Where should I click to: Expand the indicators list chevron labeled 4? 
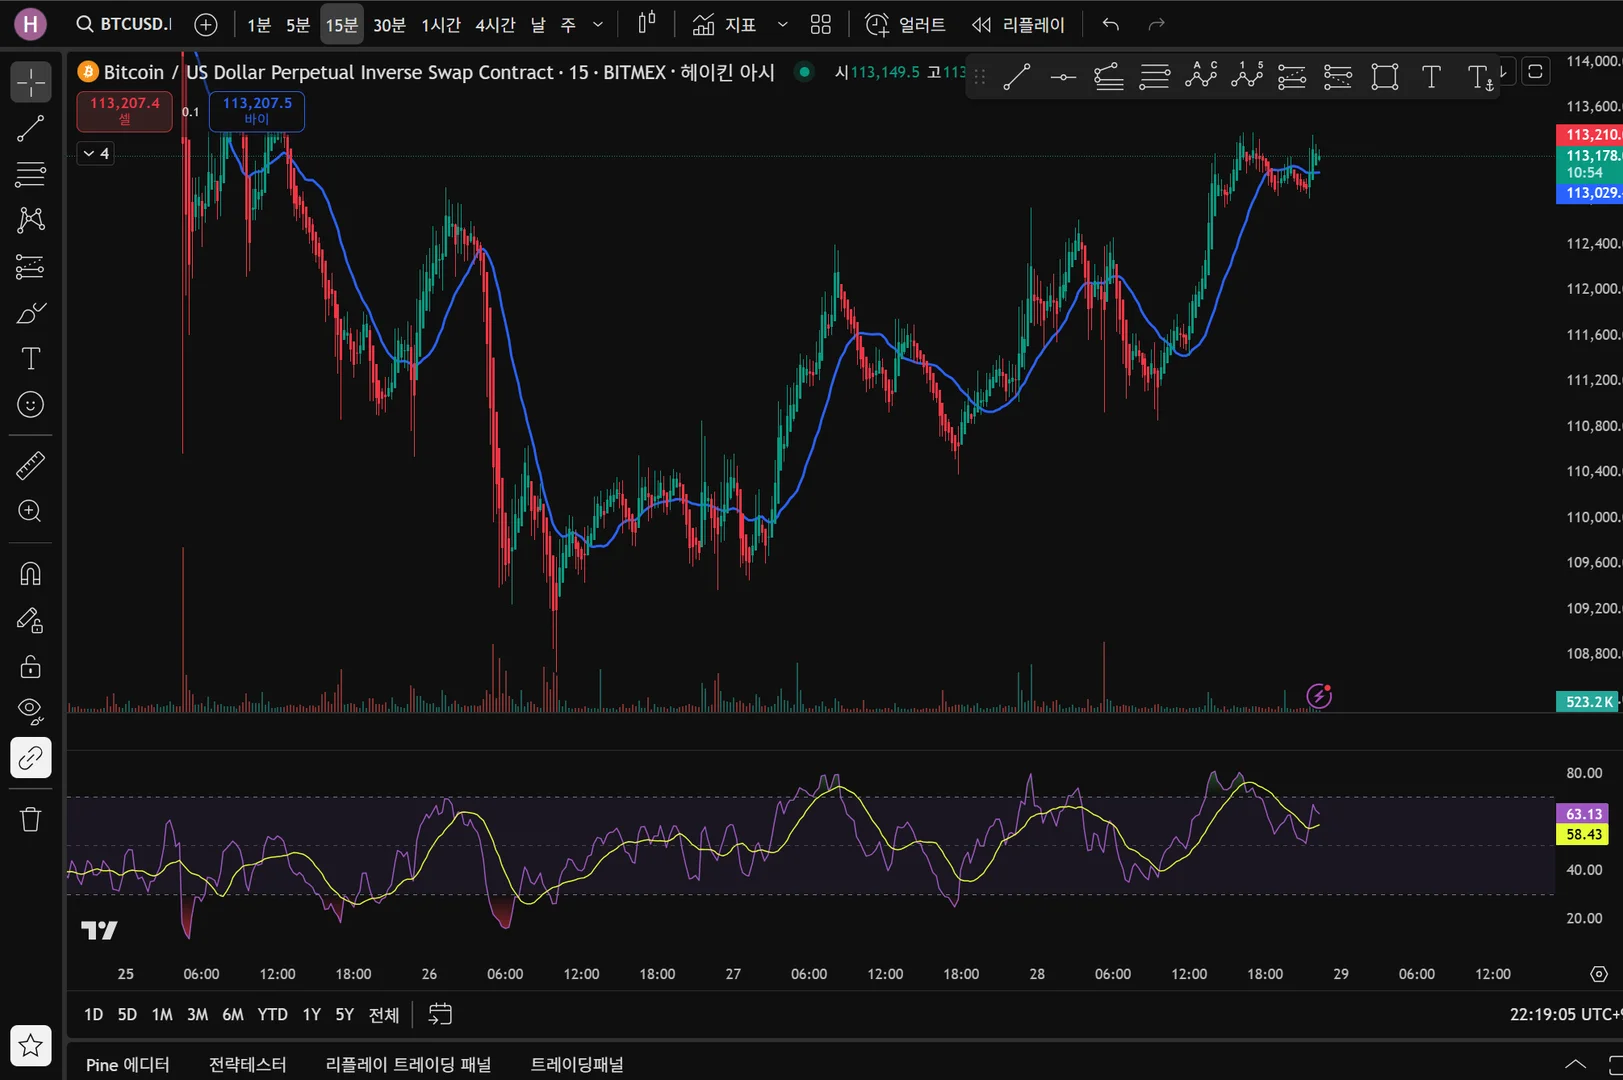point(96,153)
